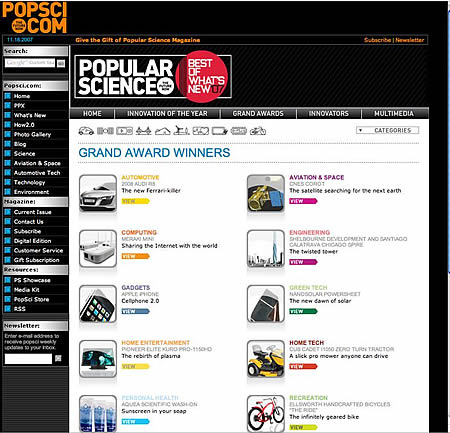Open Technology sidebar link

(x=29, y=183)
